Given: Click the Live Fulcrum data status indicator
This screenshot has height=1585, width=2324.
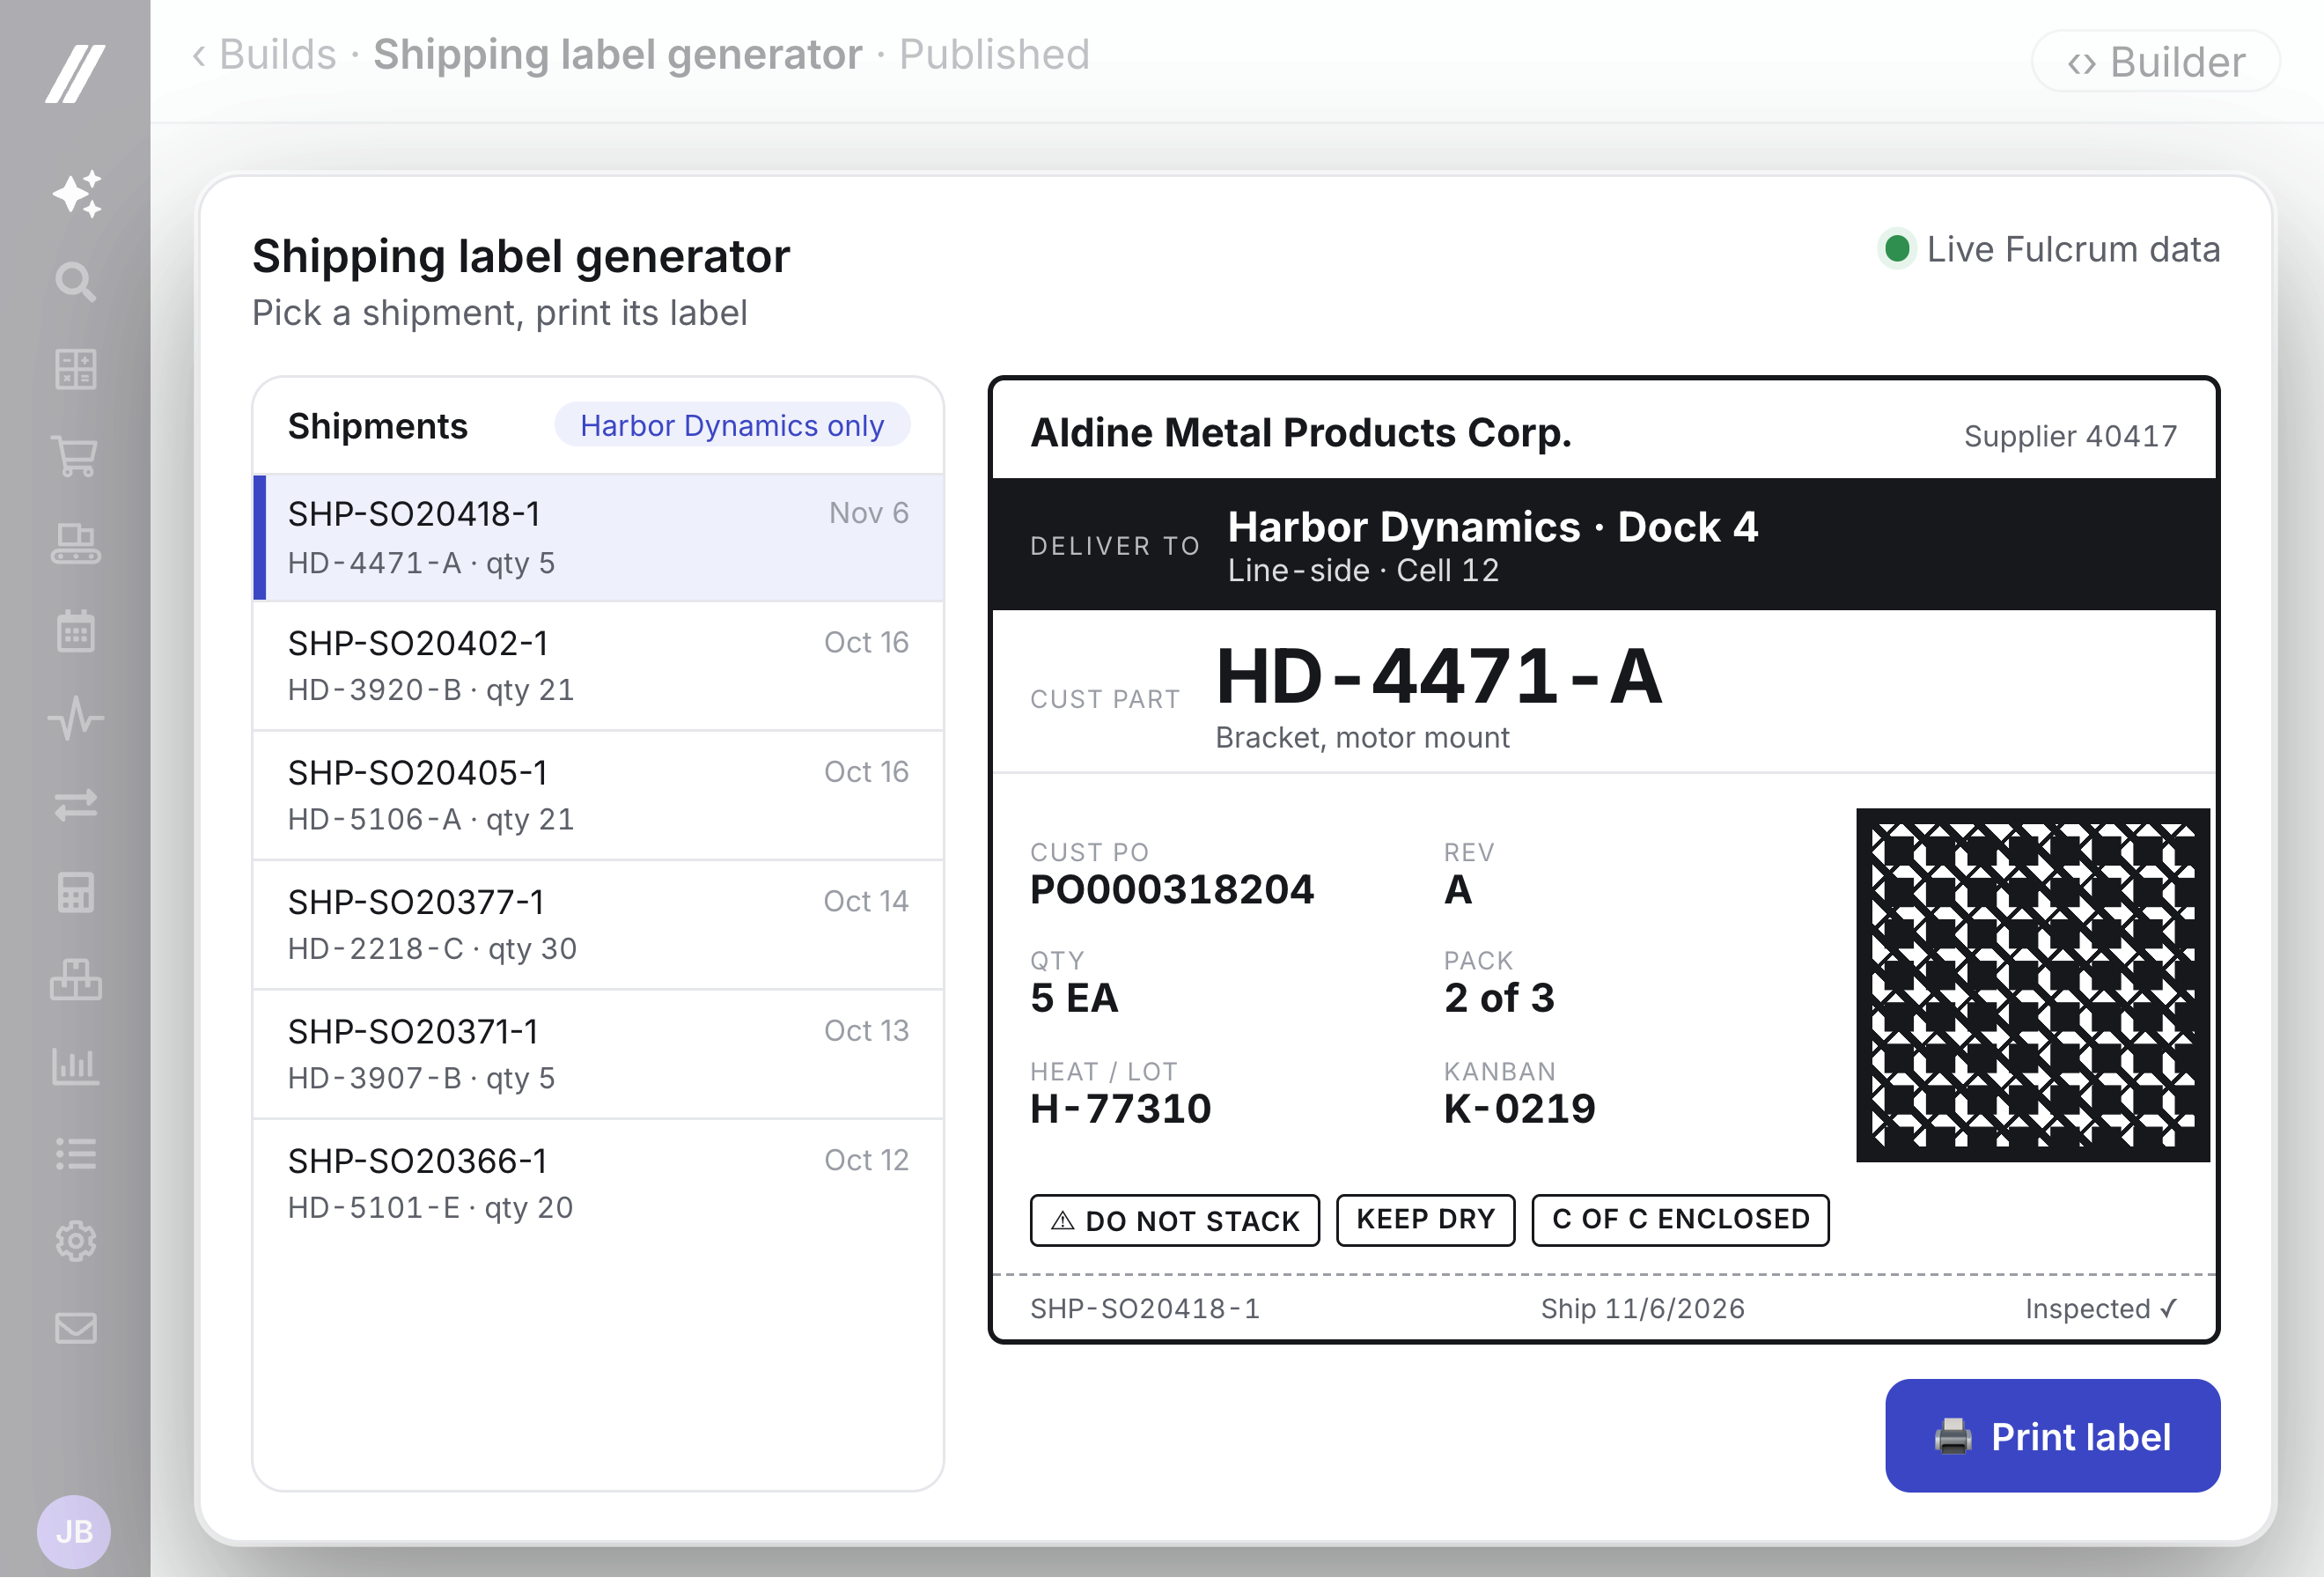Looking at the screenshot, I should (x=2050, y=250).
